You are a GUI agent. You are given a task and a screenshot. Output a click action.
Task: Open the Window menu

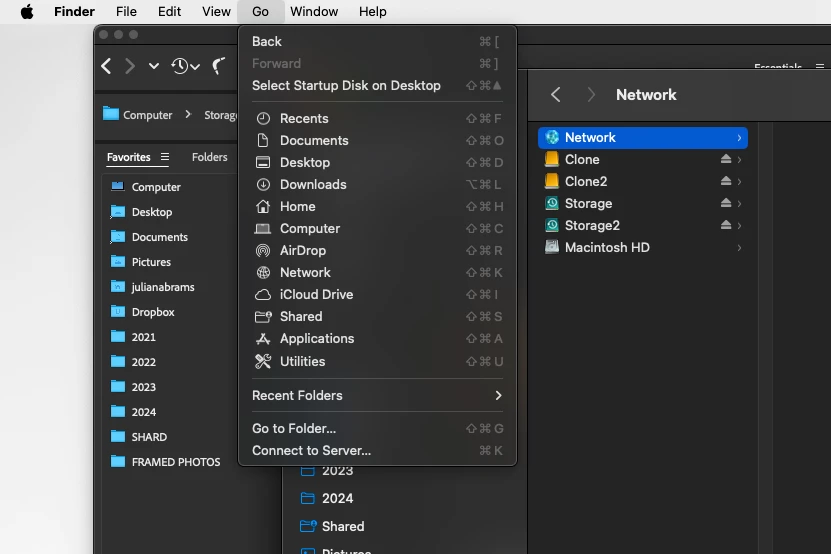(x=314, y=12)
